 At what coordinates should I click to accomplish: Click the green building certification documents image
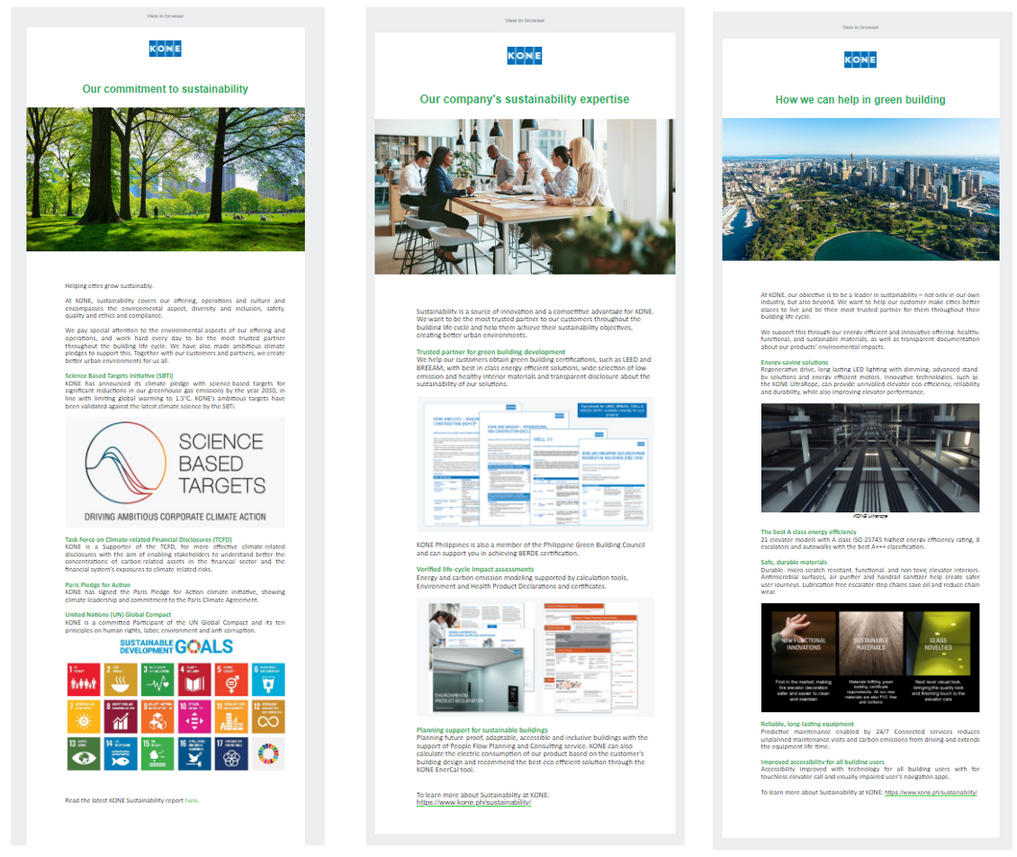coord(535,465)
